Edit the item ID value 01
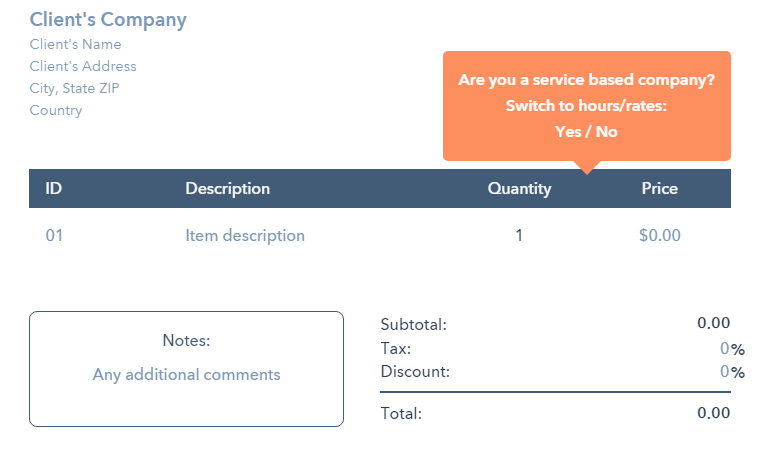 coord(54,236)
